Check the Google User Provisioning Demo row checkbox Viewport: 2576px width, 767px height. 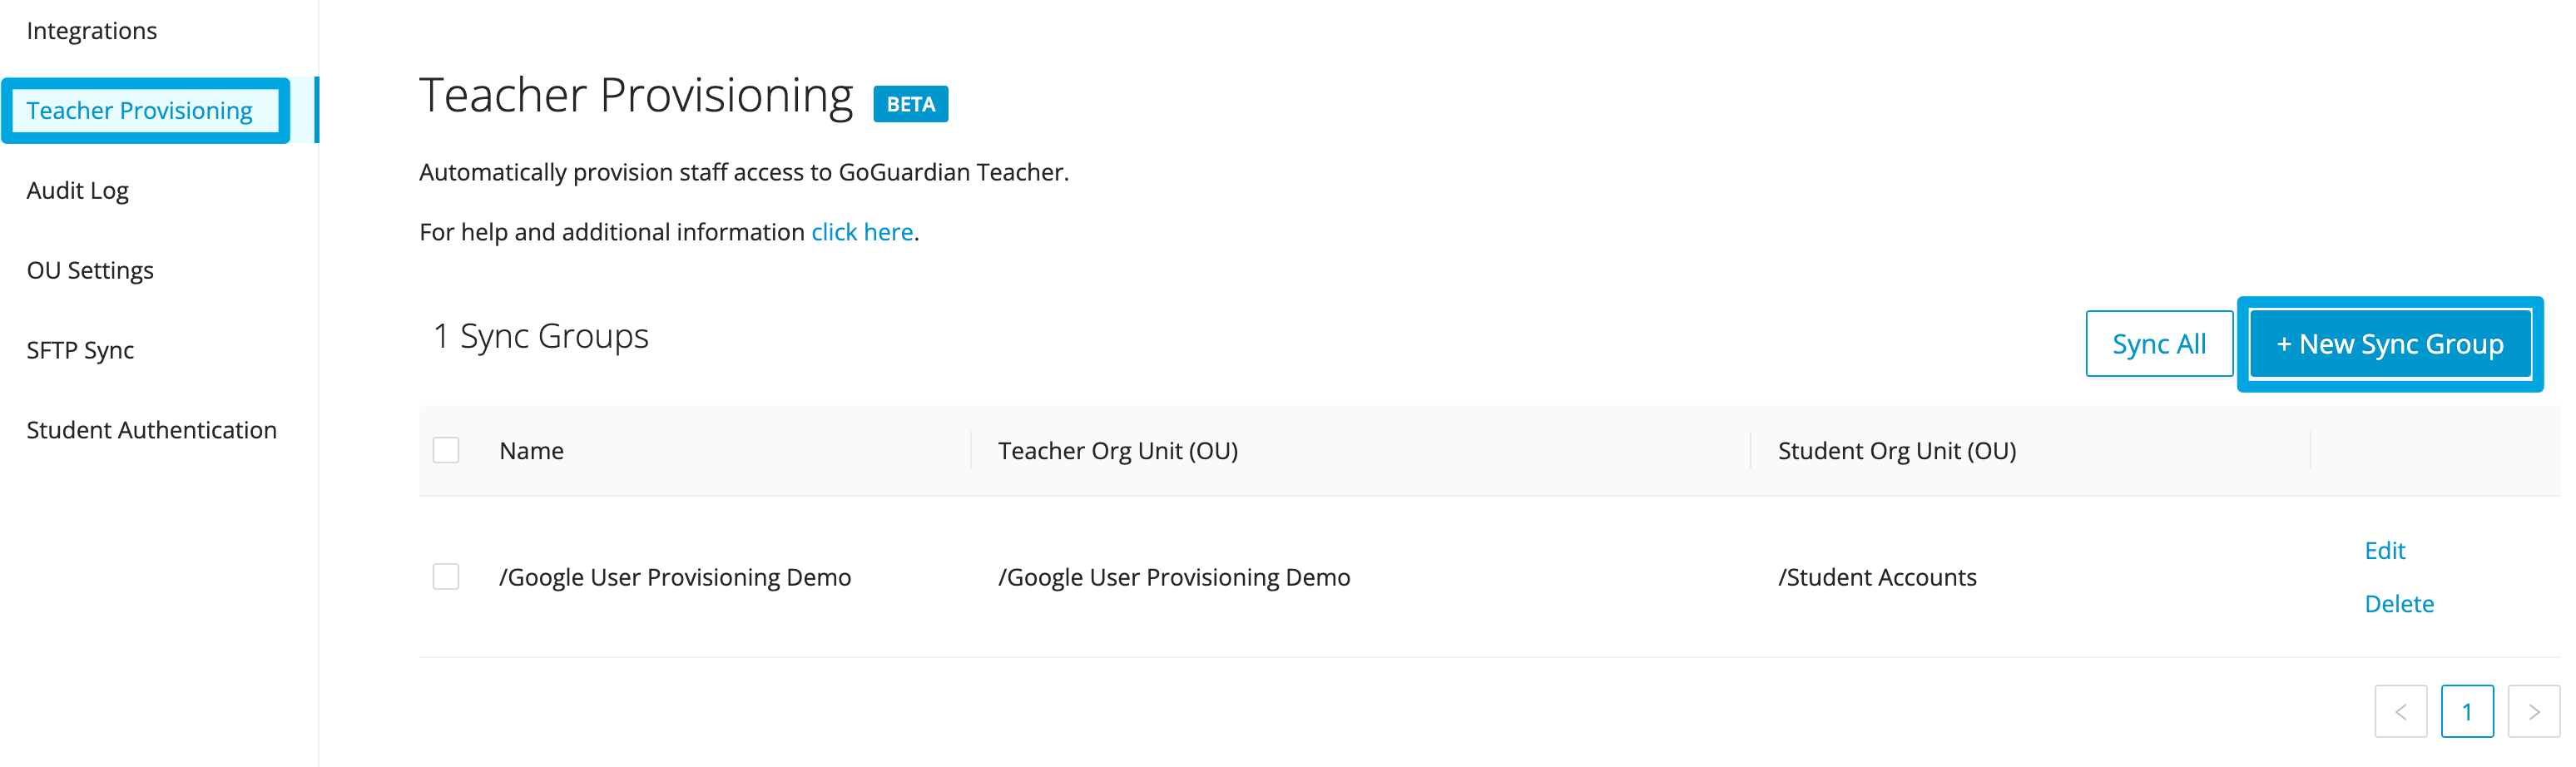[446, 576]
